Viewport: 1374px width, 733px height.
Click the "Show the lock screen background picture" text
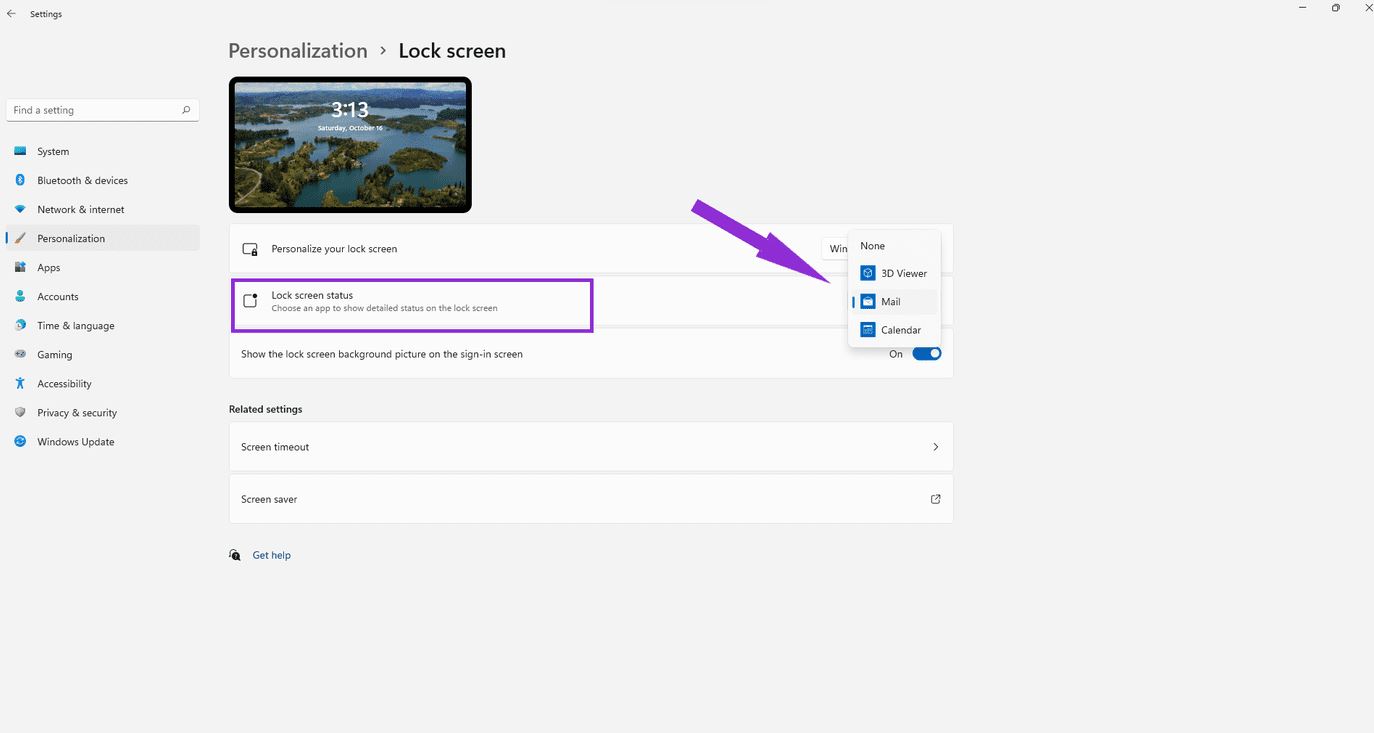382,354
